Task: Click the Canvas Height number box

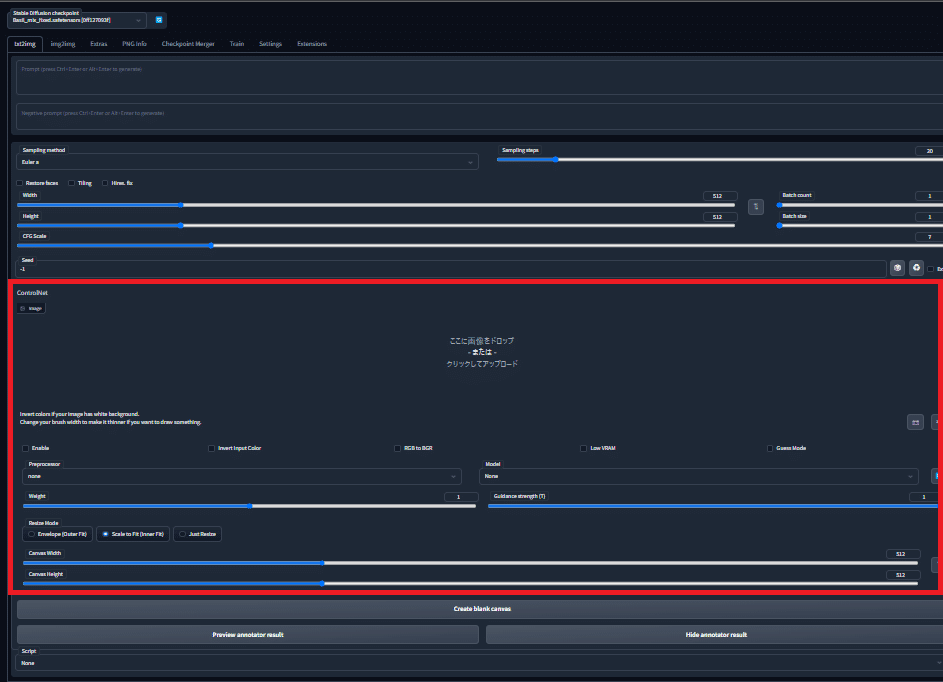Action: pos(903,575)
